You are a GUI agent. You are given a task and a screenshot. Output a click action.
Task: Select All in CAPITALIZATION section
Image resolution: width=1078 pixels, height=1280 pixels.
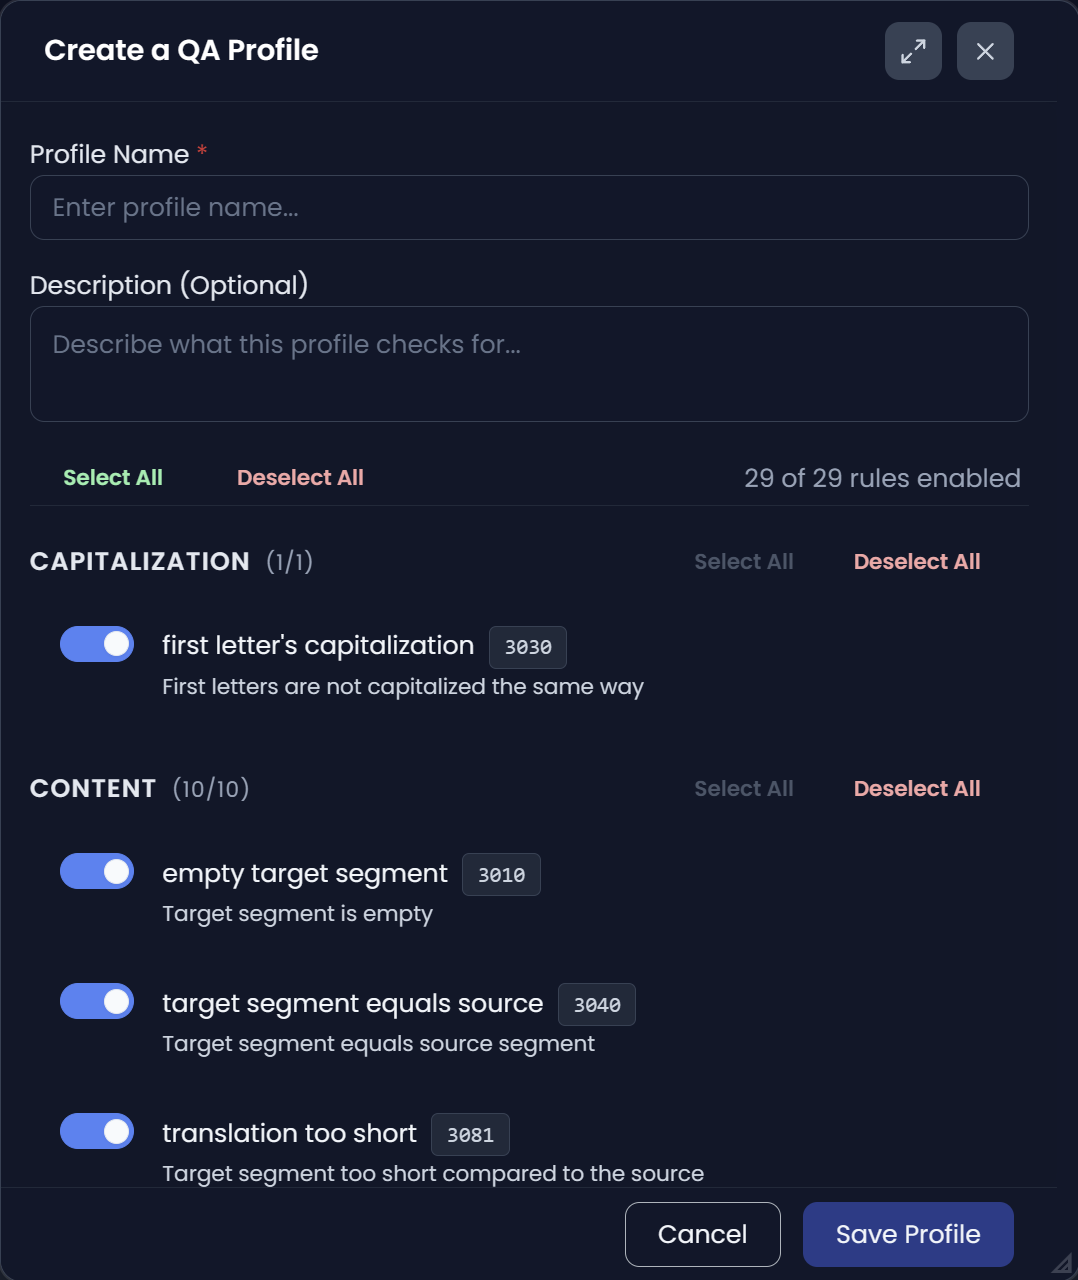[x=744, y=561]
